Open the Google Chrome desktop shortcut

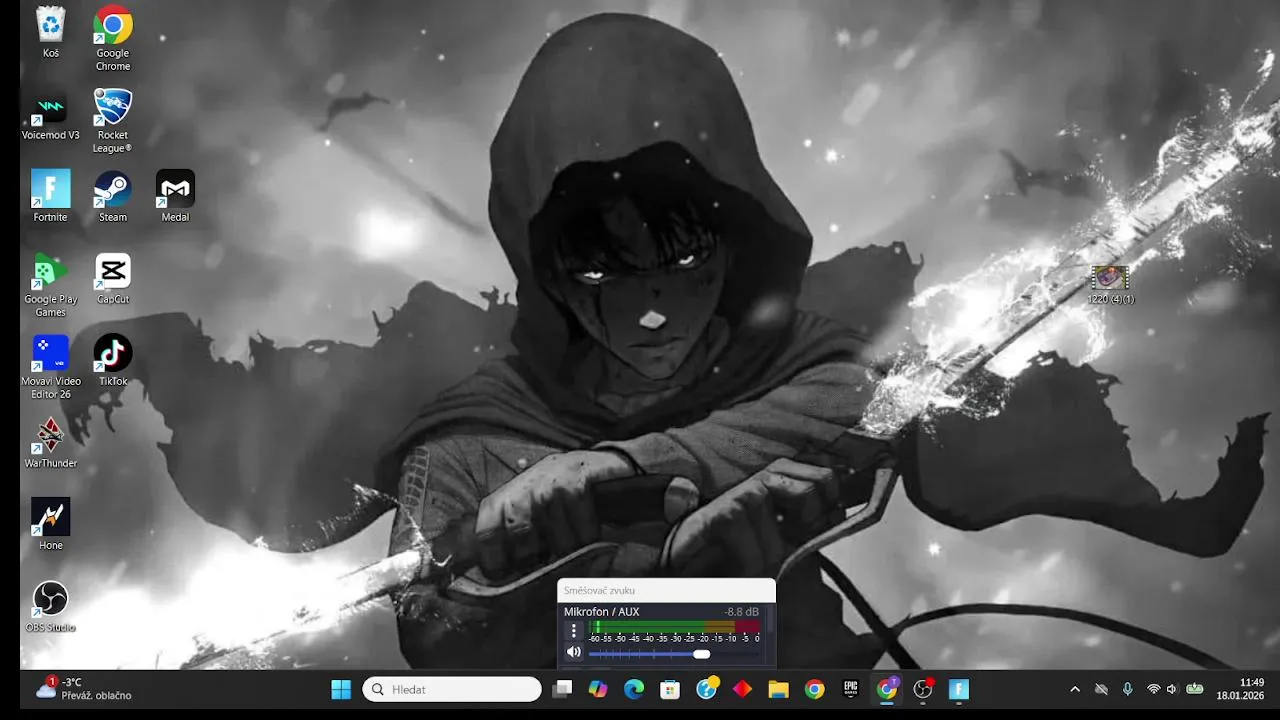click(x=113, y=38)
